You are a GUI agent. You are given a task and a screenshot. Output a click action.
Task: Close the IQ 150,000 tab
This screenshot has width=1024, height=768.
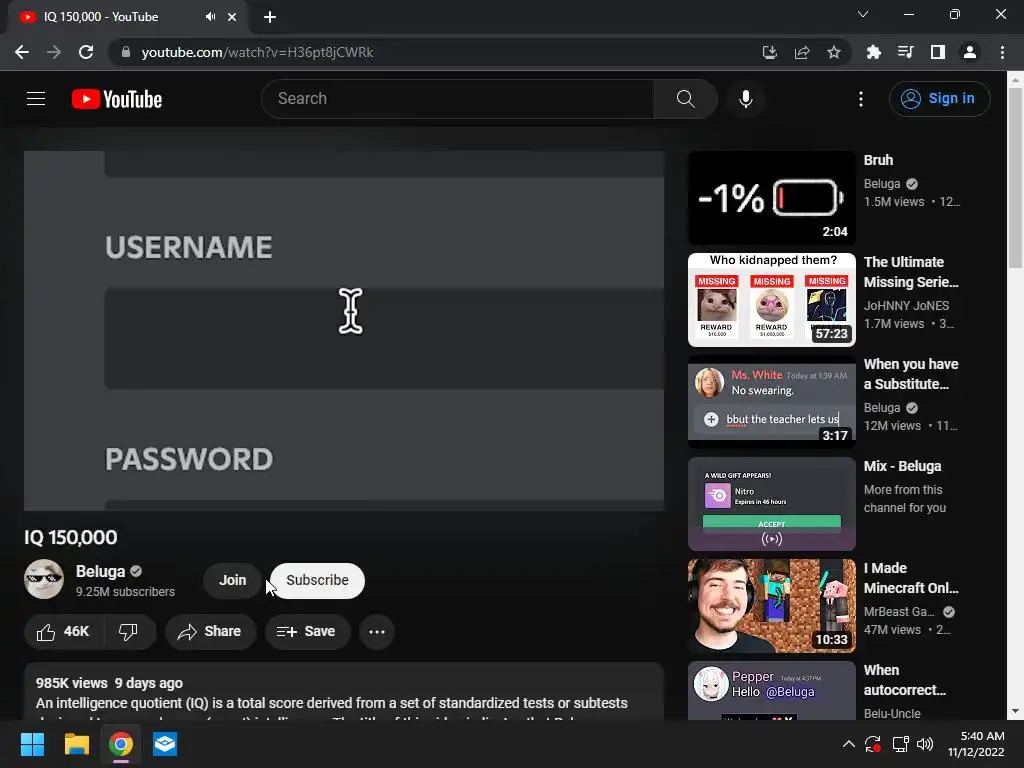[232, 17]
